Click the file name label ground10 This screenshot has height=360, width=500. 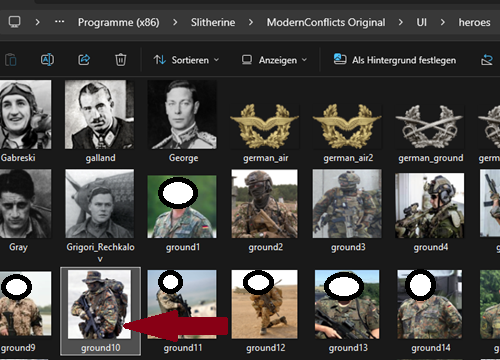tap(100, 348)
